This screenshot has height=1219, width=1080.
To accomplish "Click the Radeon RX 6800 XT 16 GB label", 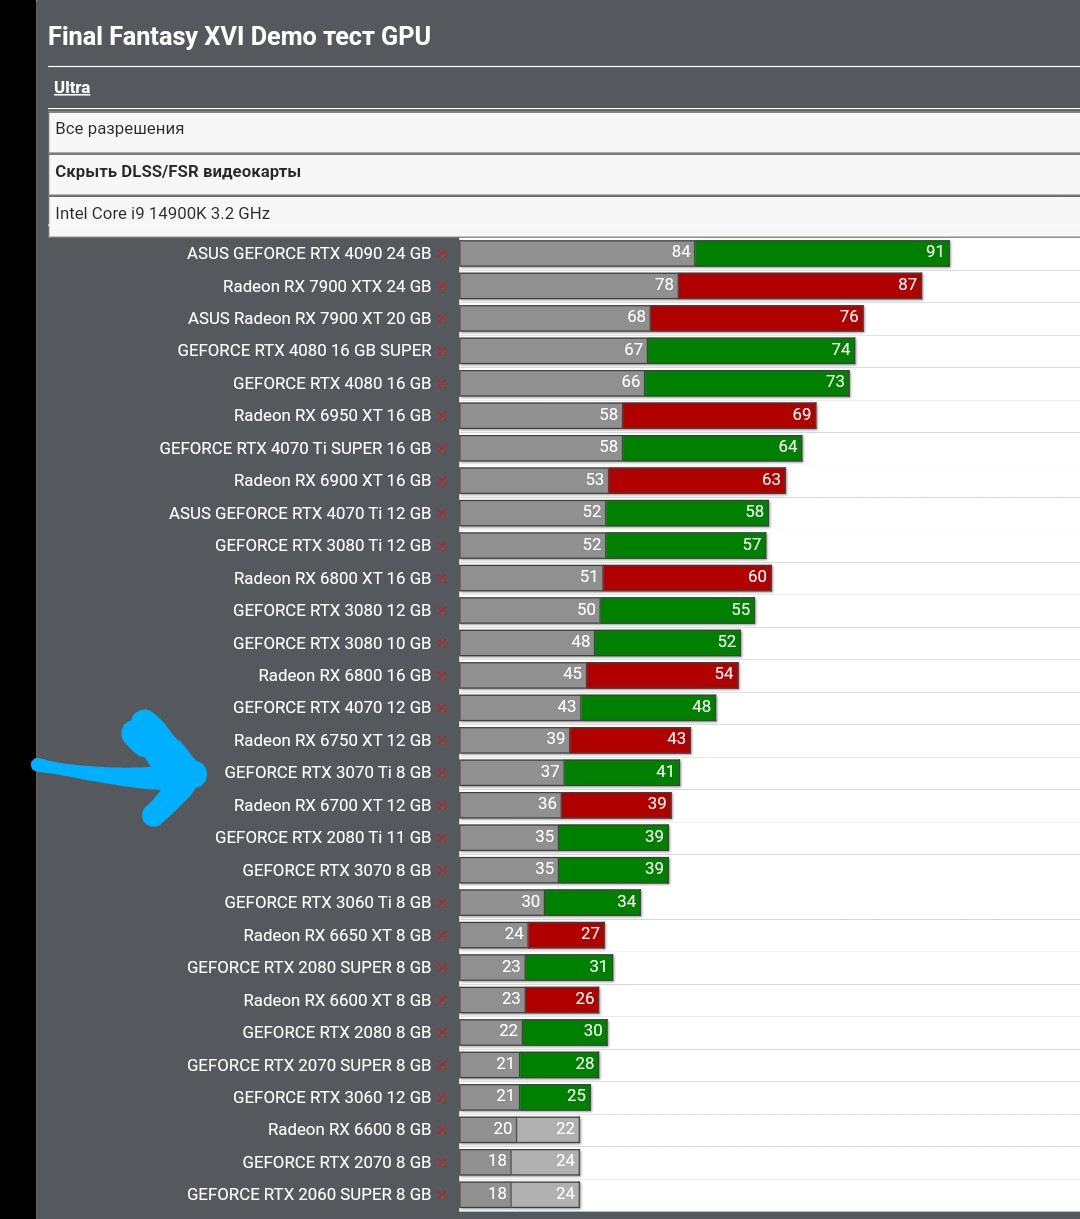I will 332,579.
